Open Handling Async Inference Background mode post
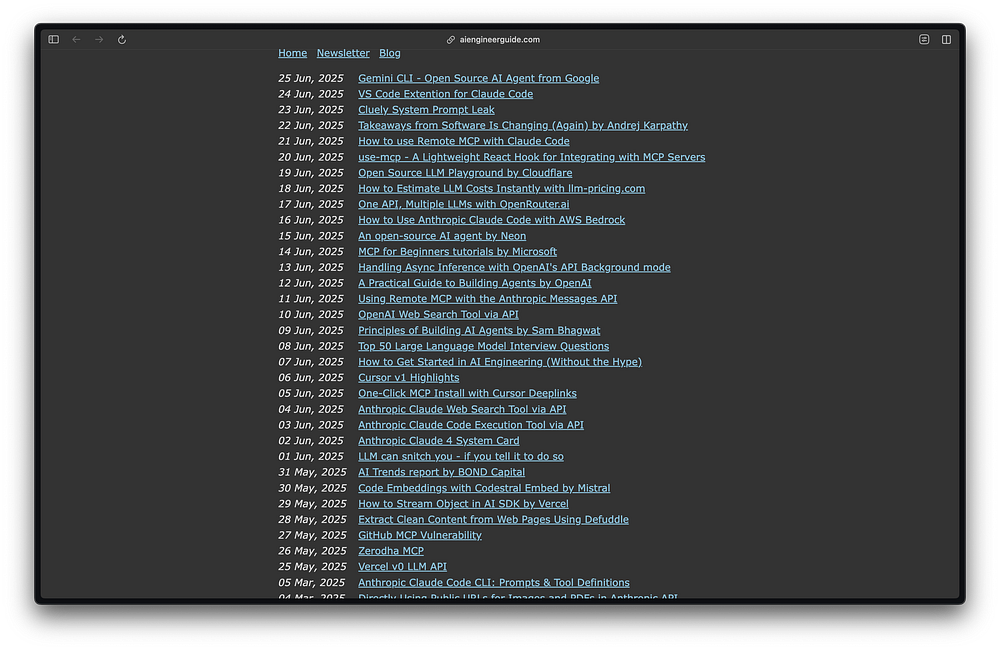Screen dimensions: 1000x650 click(x=514, y=267)
